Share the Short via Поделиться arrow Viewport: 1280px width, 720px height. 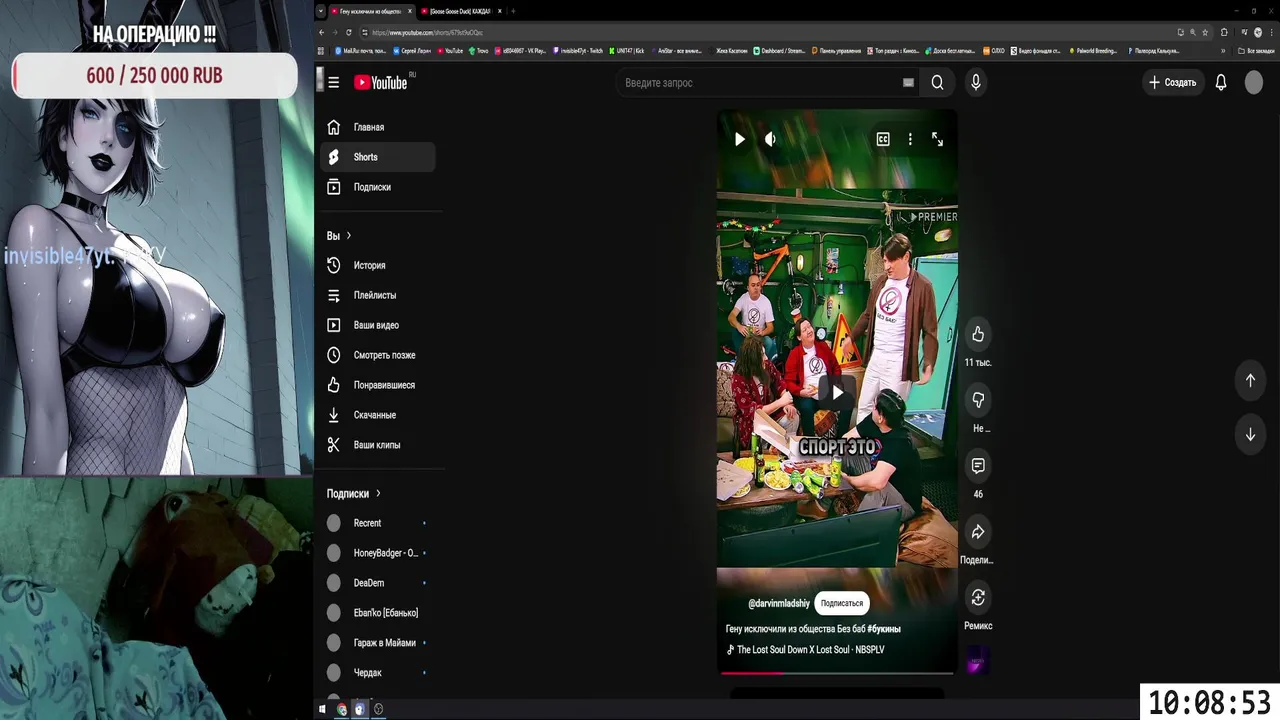pos(978,532)
